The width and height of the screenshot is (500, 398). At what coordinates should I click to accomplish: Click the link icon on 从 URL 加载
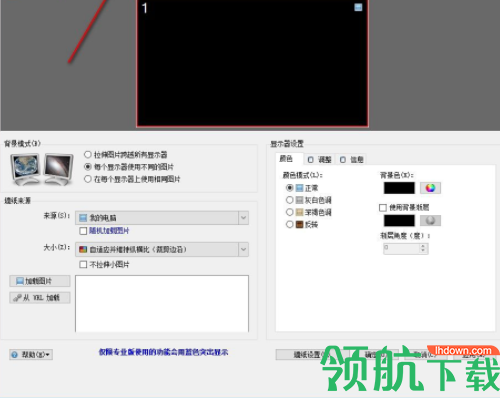pyautogui.click(x=17, y=298)
